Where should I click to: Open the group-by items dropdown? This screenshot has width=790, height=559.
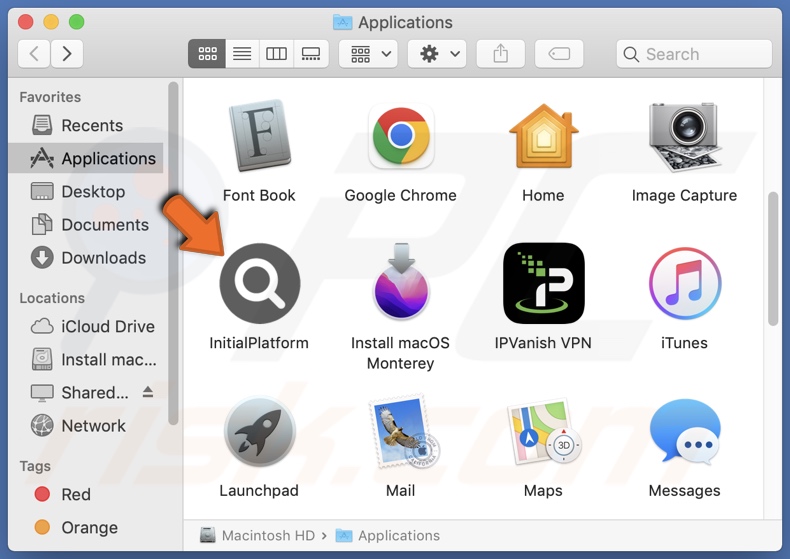coord(368,53)
